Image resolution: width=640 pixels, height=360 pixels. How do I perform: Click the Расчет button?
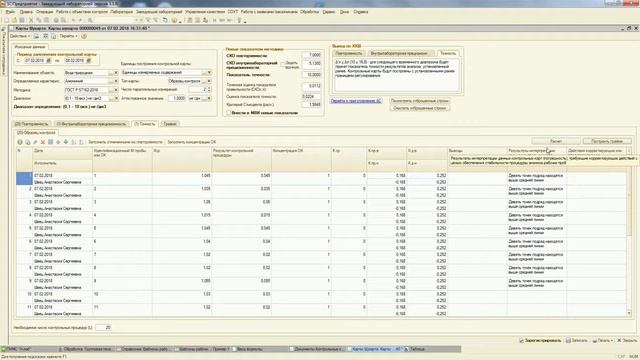[x=556, y=141]
